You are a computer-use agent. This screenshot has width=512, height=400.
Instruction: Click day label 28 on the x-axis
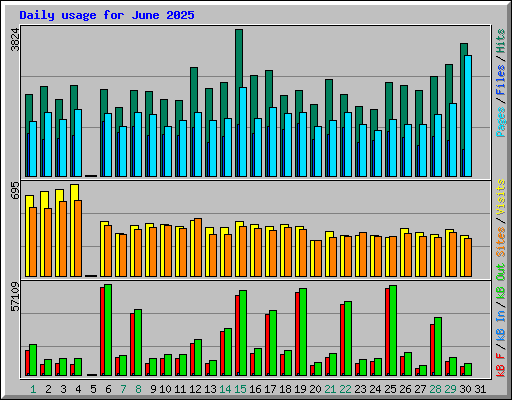435,389
